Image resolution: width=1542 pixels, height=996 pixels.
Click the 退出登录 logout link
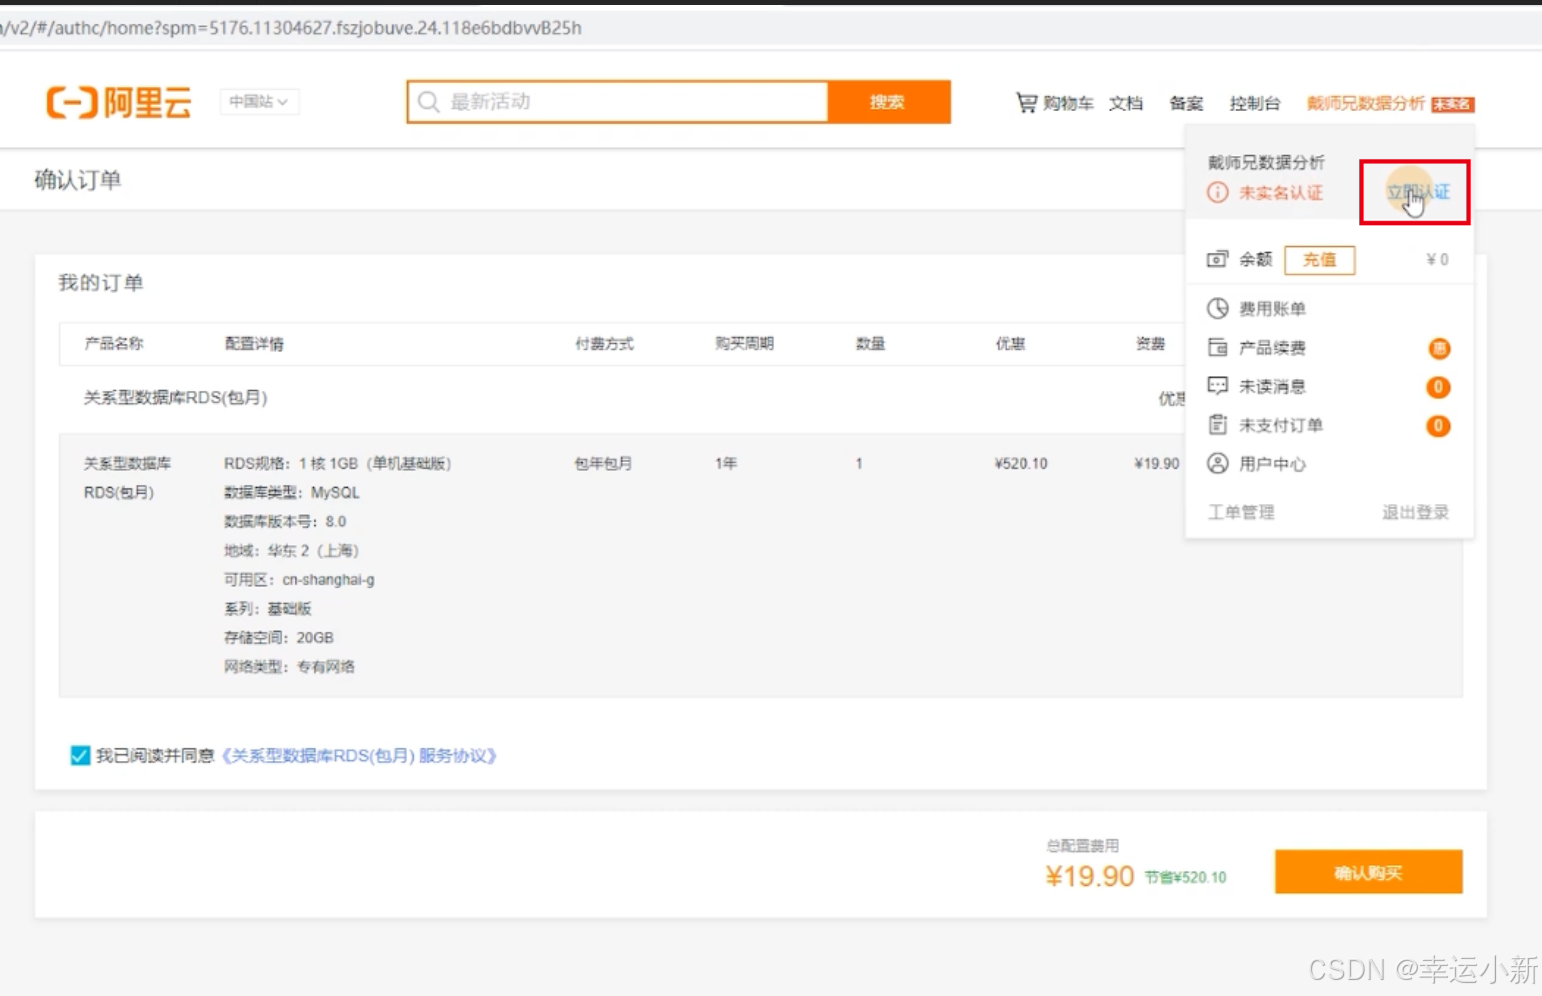pyautogui.click(x=1415, y=513)
